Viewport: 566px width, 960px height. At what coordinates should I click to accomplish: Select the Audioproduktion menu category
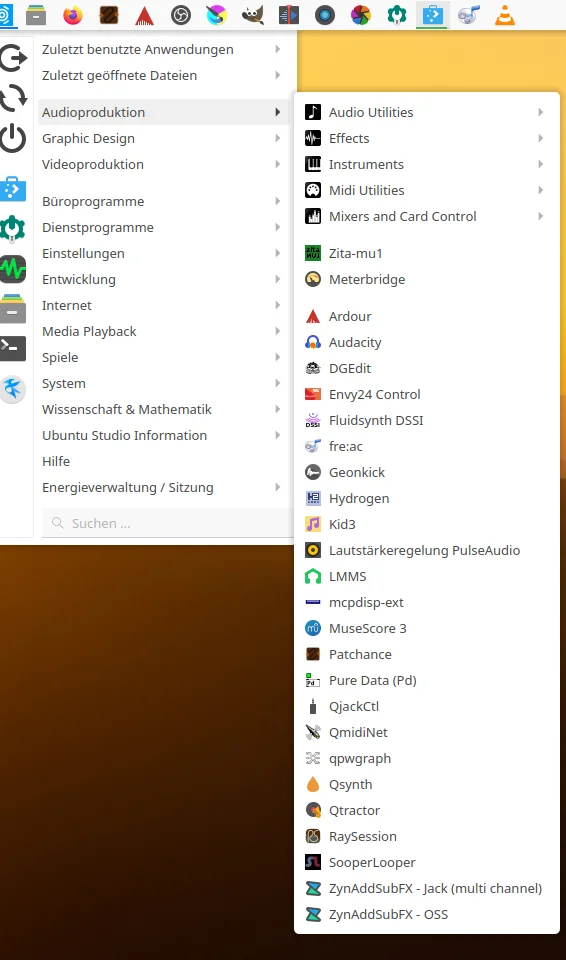[x=163, y=112]
